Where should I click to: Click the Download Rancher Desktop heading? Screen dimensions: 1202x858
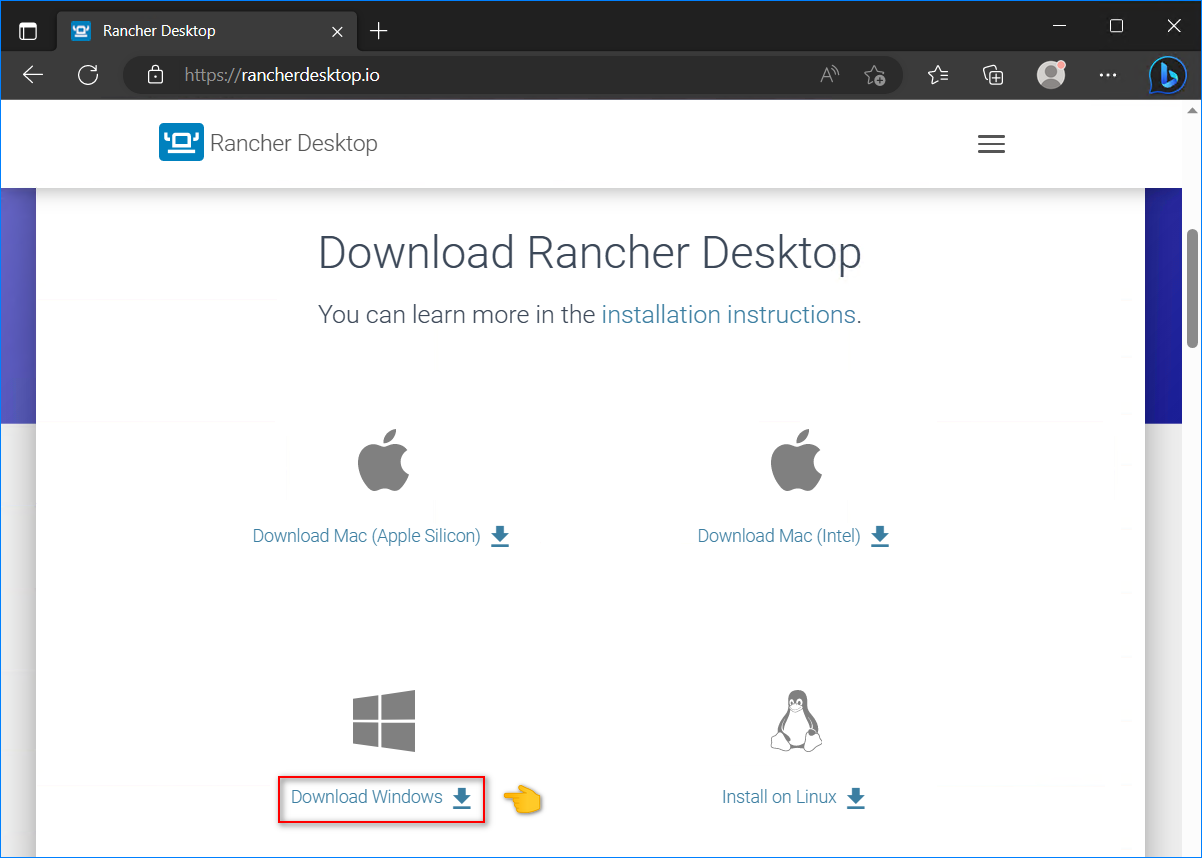590,253
